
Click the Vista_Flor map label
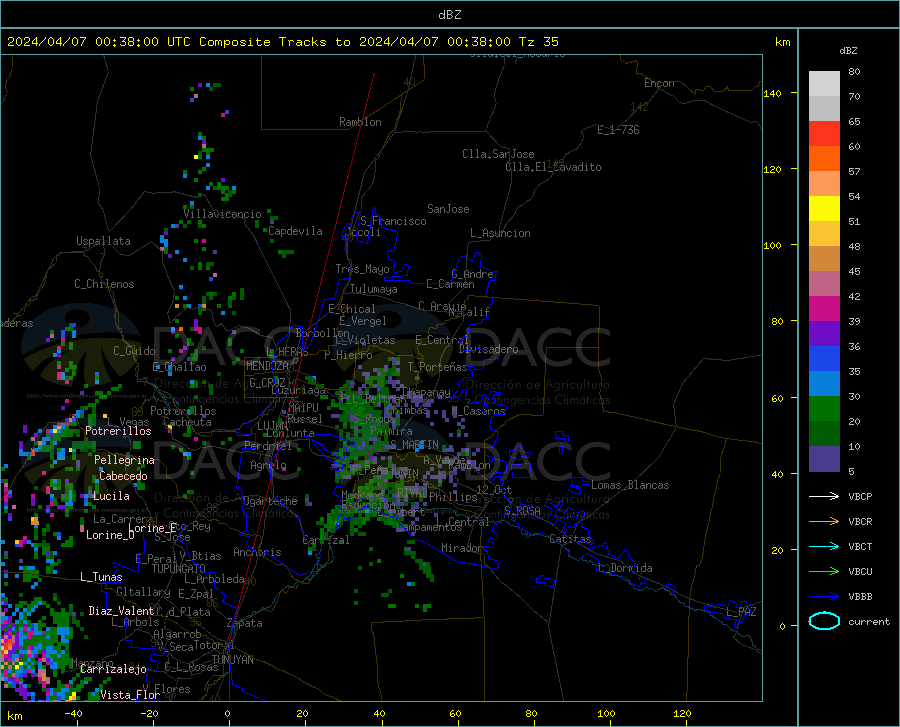pos(130,695)
